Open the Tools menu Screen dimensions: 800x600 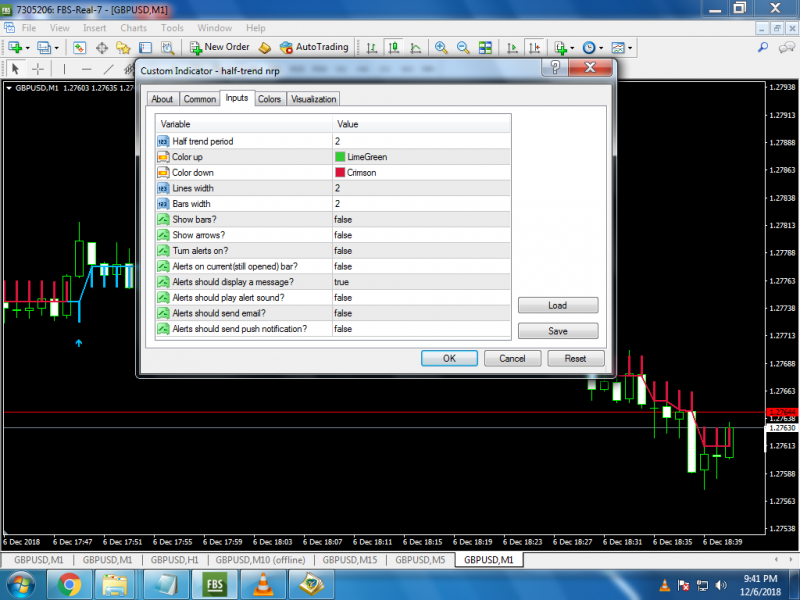(172, 28)
